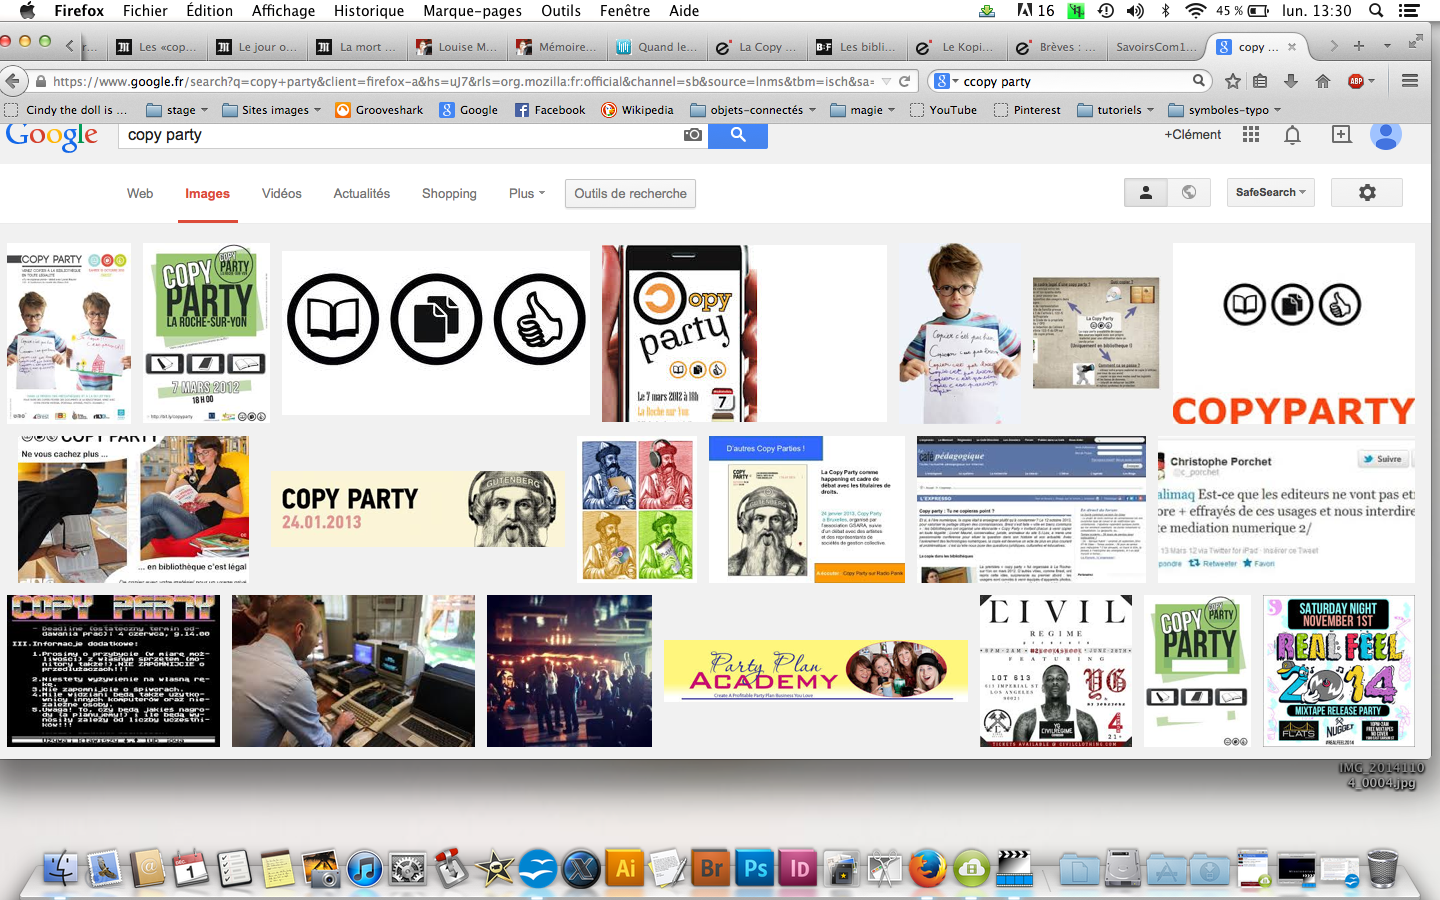The image size is (1440, 900).
Task: Switch to the Louise M... browser tab
Action: (x=456, y=46)
